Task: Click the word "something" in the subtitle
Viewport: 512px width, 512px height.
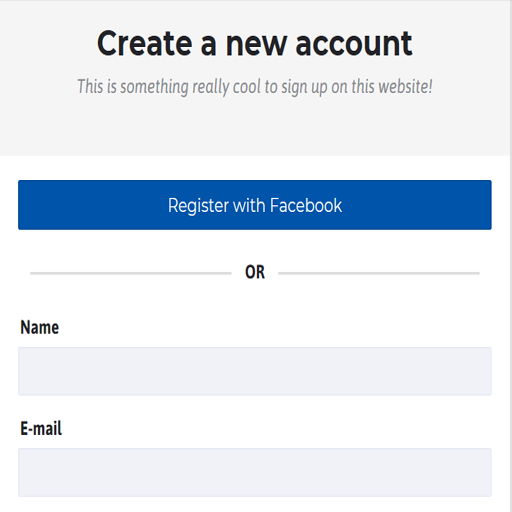Action: 155,87
